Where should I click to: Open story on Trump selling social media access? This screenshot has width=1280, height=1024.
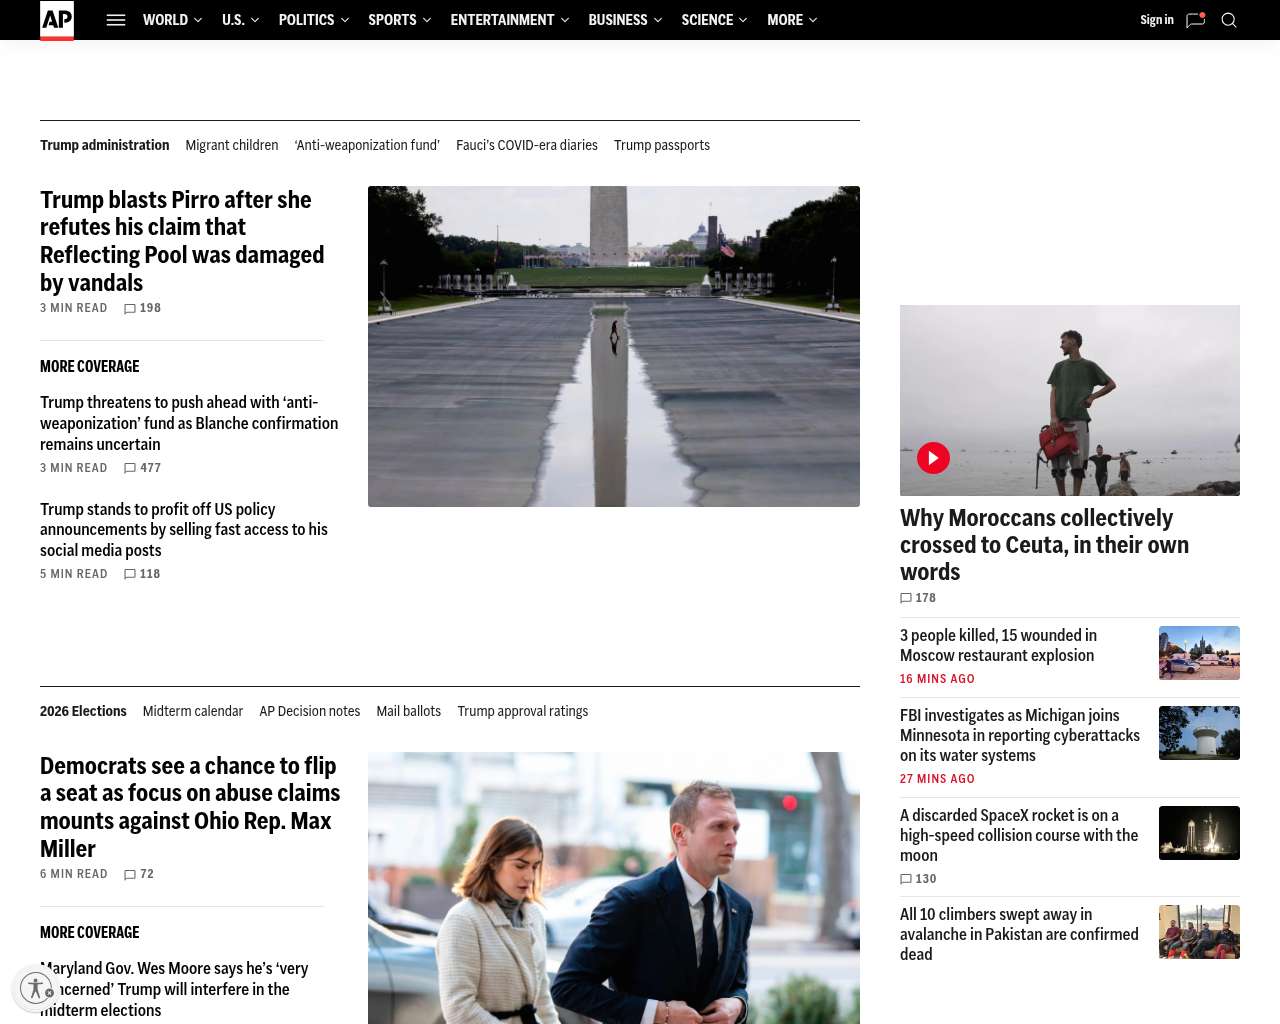pyautogui.click(x=184, y=530)
